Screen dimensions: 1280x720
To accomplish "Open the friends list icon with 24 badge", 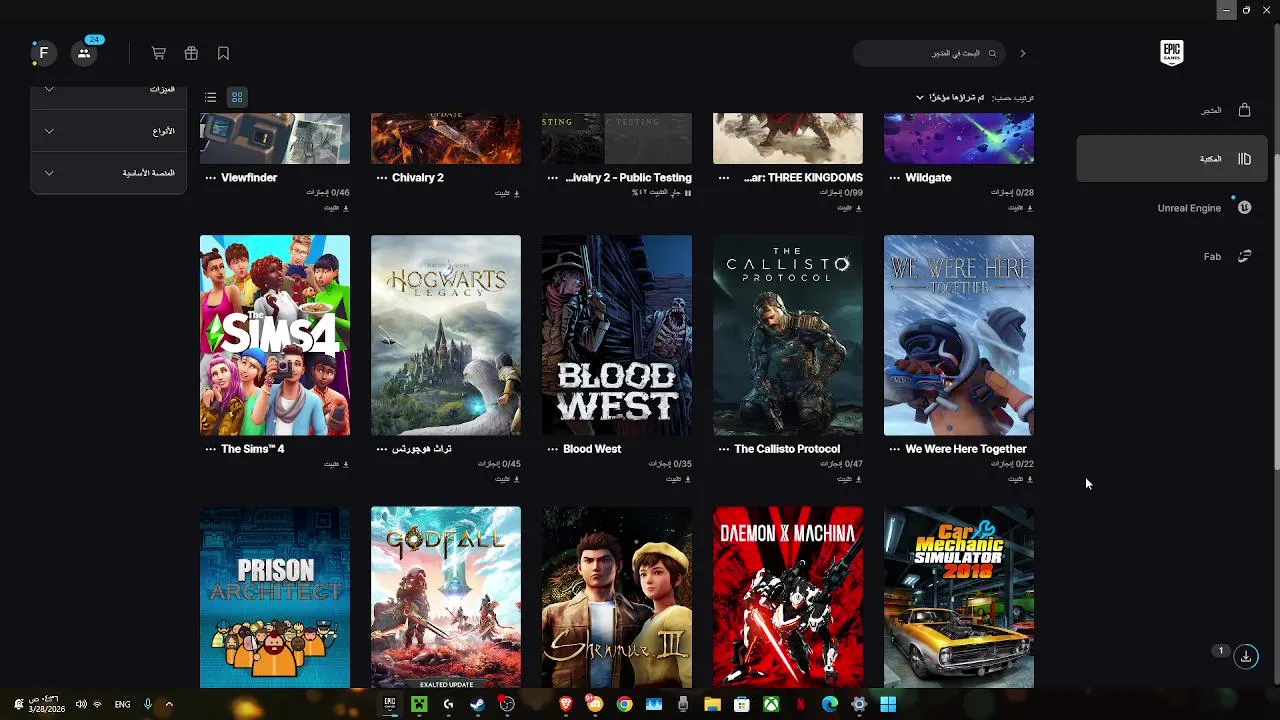I will [x=84, y=53].
